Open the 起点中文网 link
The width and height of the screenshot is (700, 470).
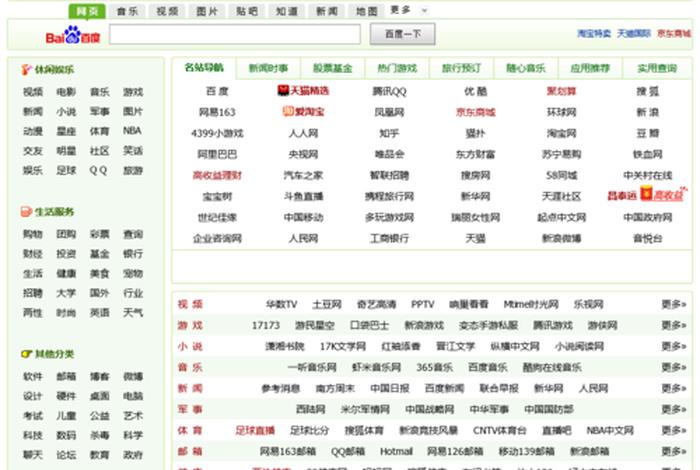point(562,217)
